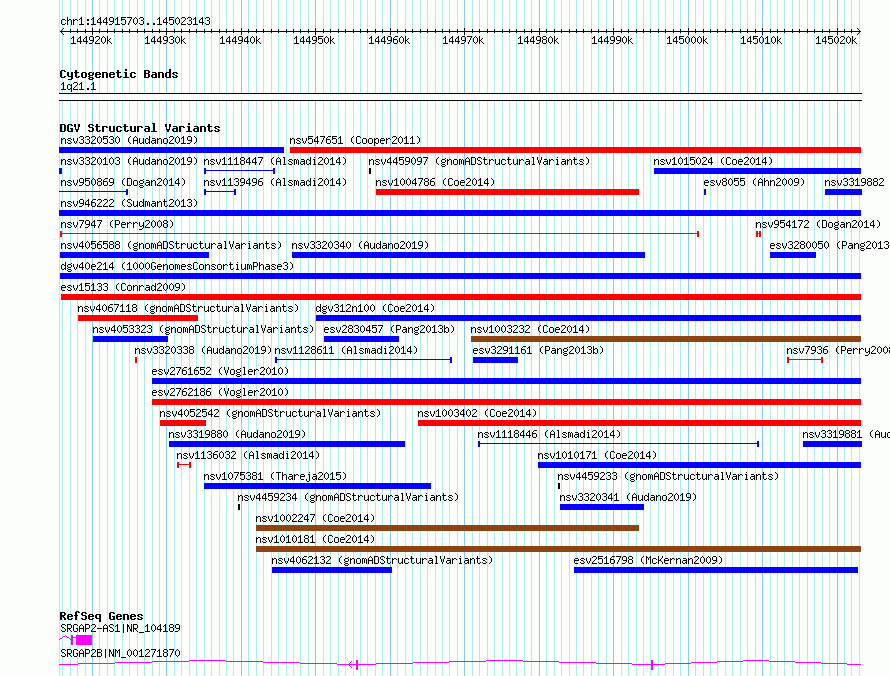Viewport: 890px width, 676px height.
Task: Click the nsv3320340 (Audano2019) label
Action: (x=360, y=245)
